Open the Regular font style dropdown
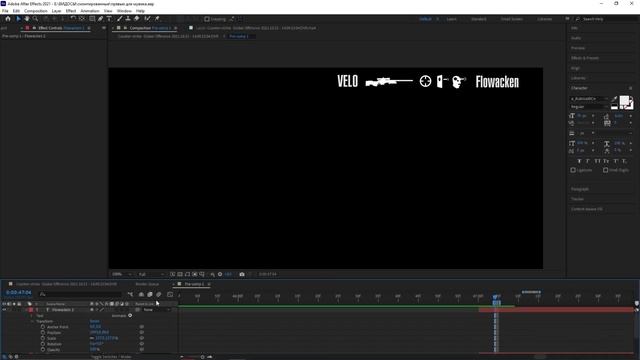Screen dimensions: 640x360 pos(589,107)
